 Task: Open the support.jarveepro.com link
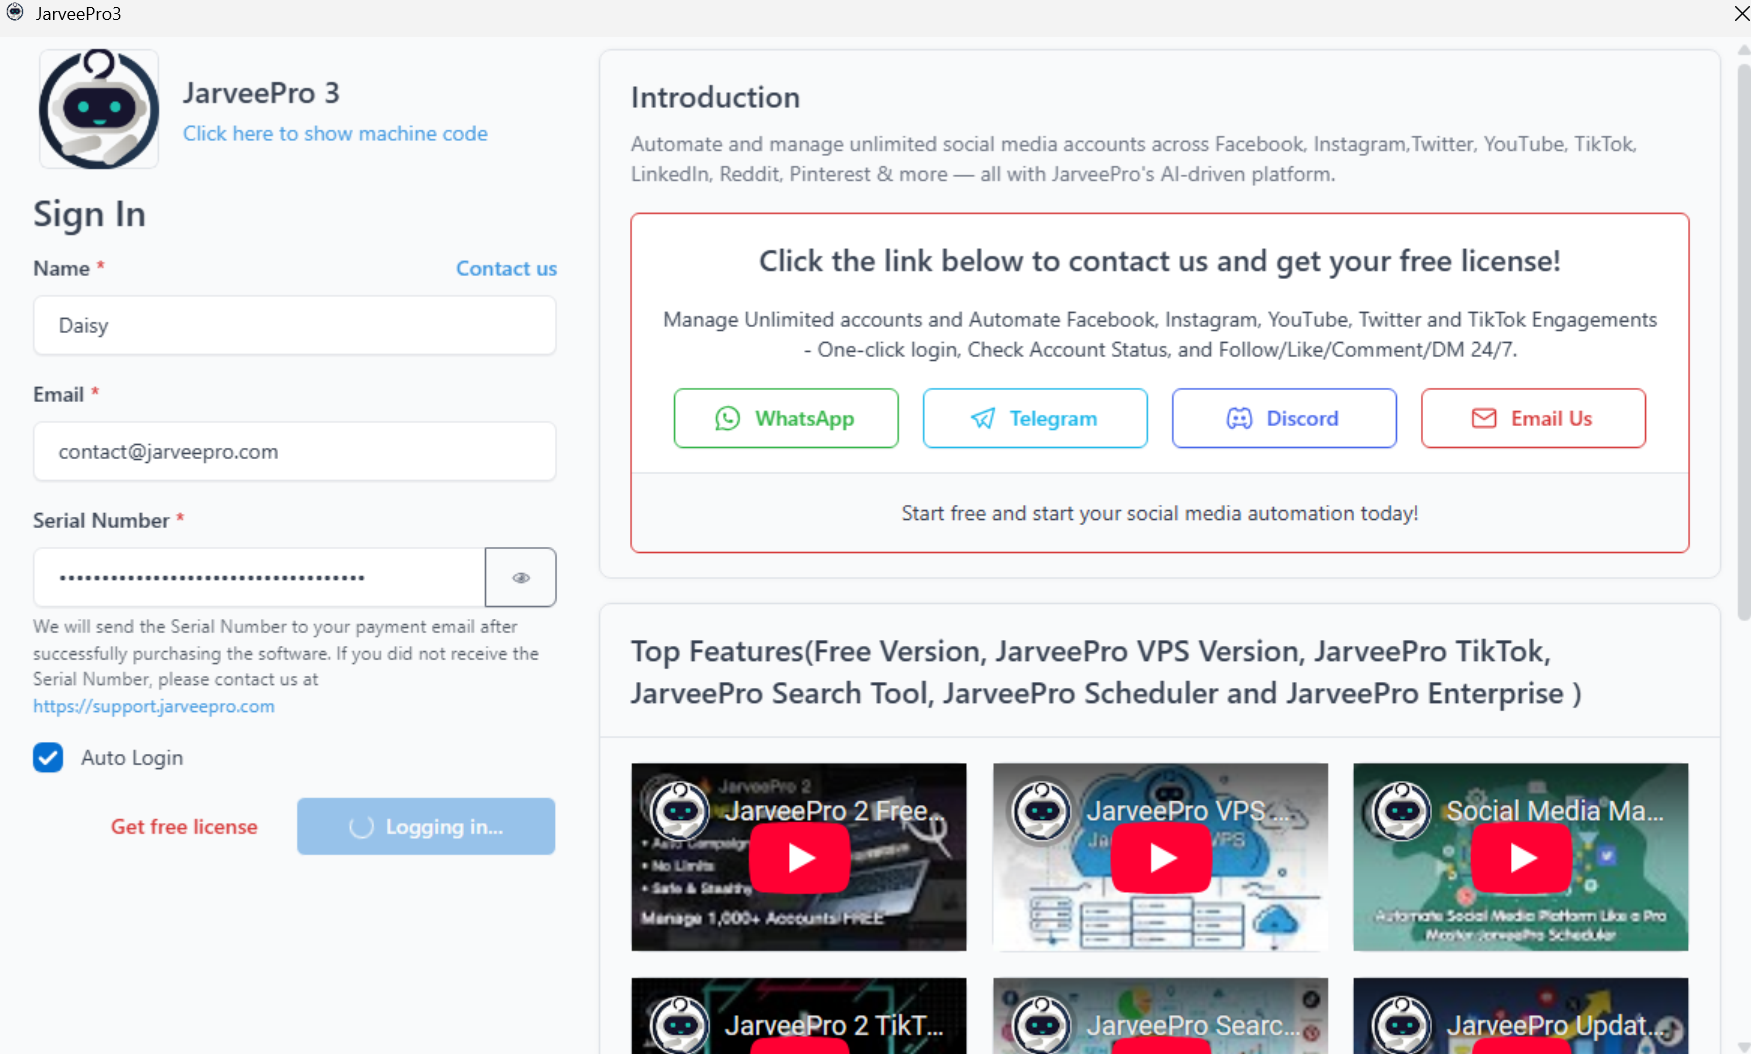[154, 706]
